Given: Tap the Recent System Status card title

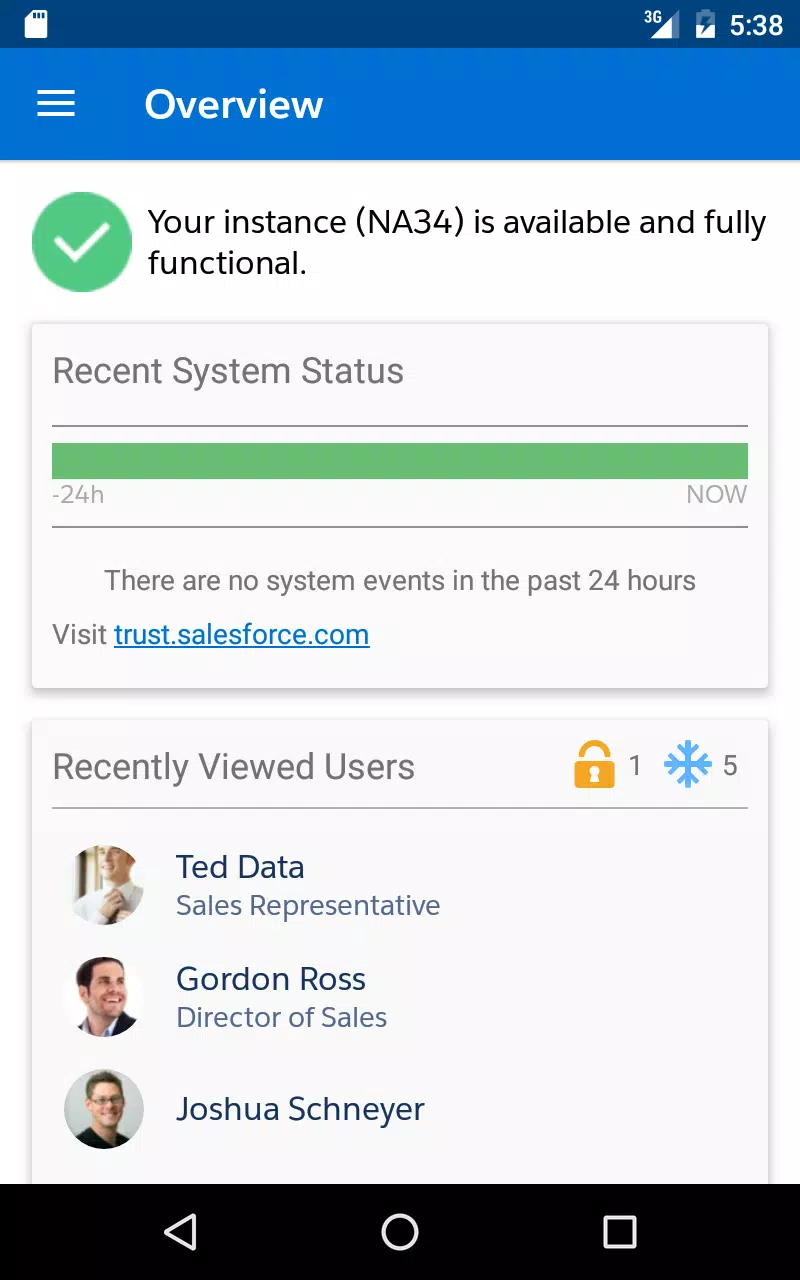Looking at the screenshot, I should [228, 371].
